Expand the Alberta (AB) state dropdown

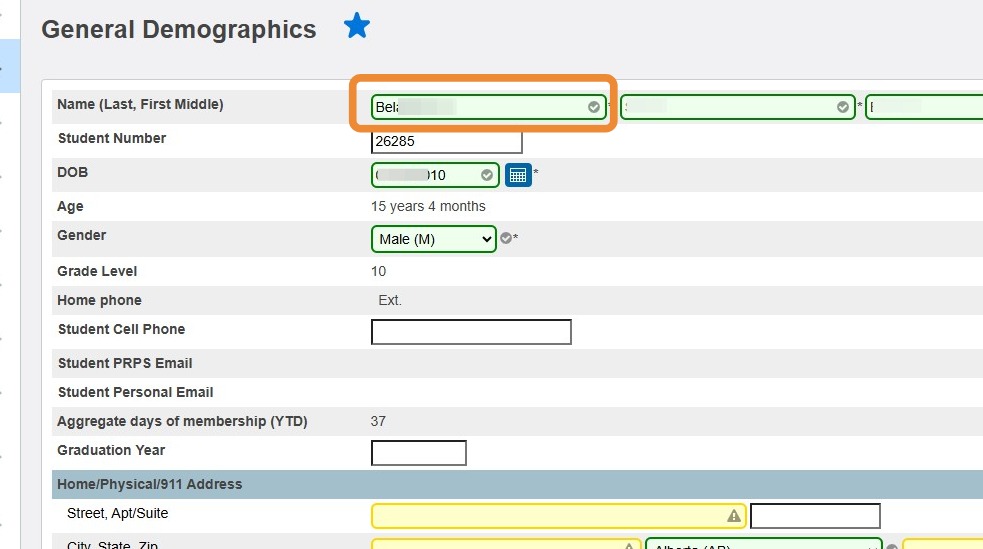coord(765,545)
